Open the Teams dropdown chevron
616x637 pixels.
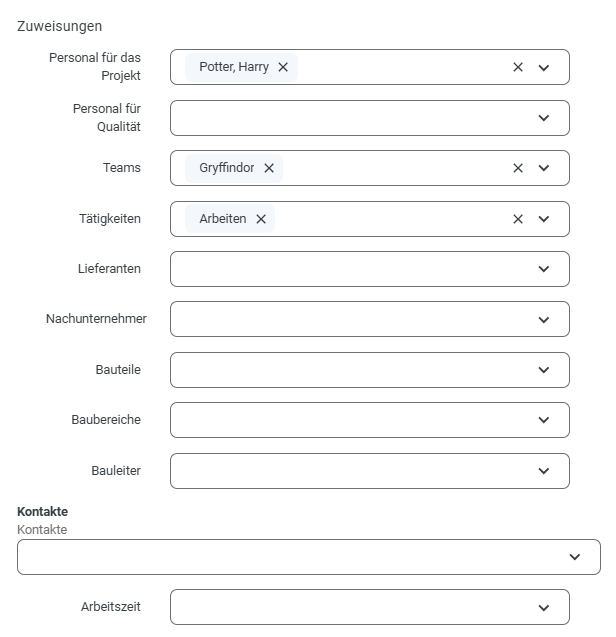click(544, 168)
